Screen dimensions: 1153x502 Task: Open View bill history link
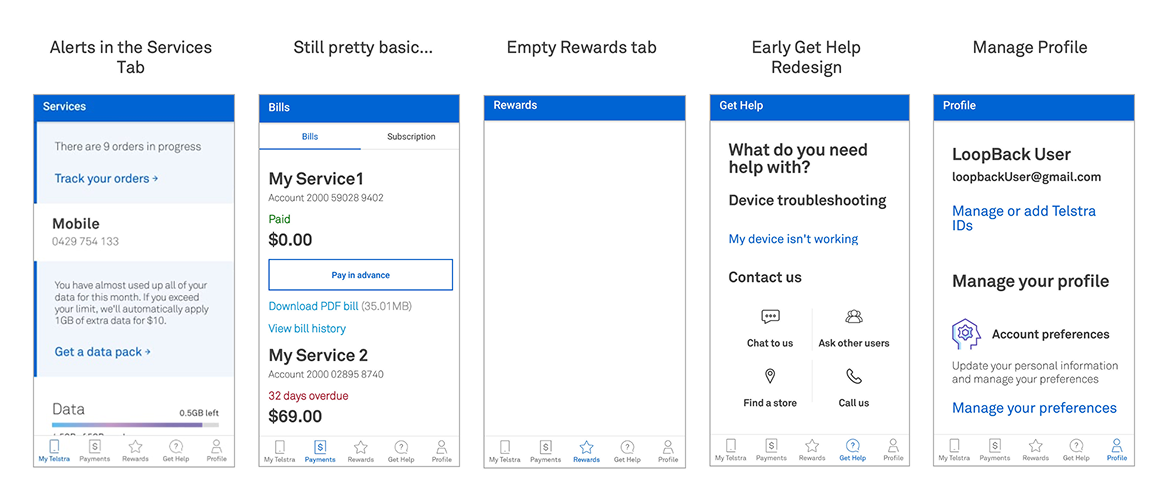tap(307, 329)
